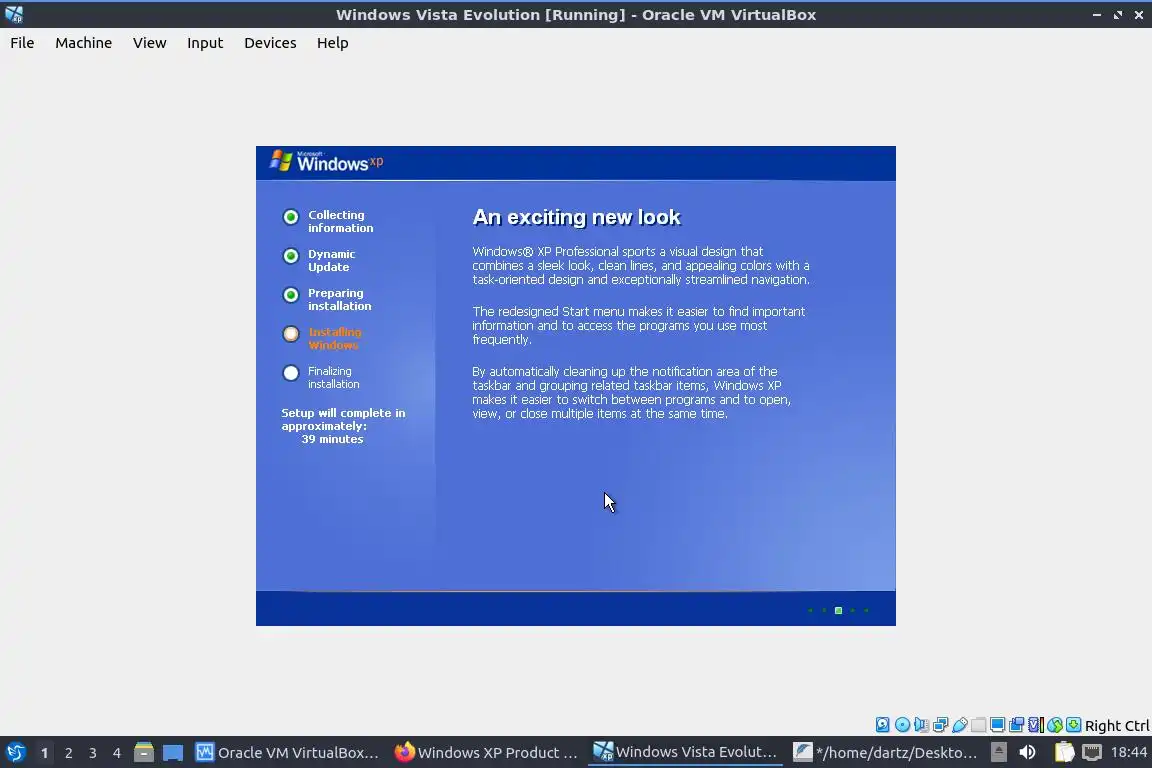Click the "Setup will complete in approximately:" text
1152x768 pixels.
[343, 420]
